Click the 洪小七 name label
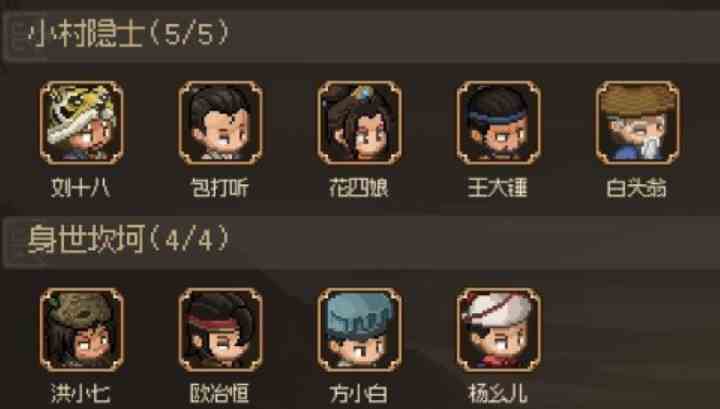720x409 pixels. [x=81, y=394]
